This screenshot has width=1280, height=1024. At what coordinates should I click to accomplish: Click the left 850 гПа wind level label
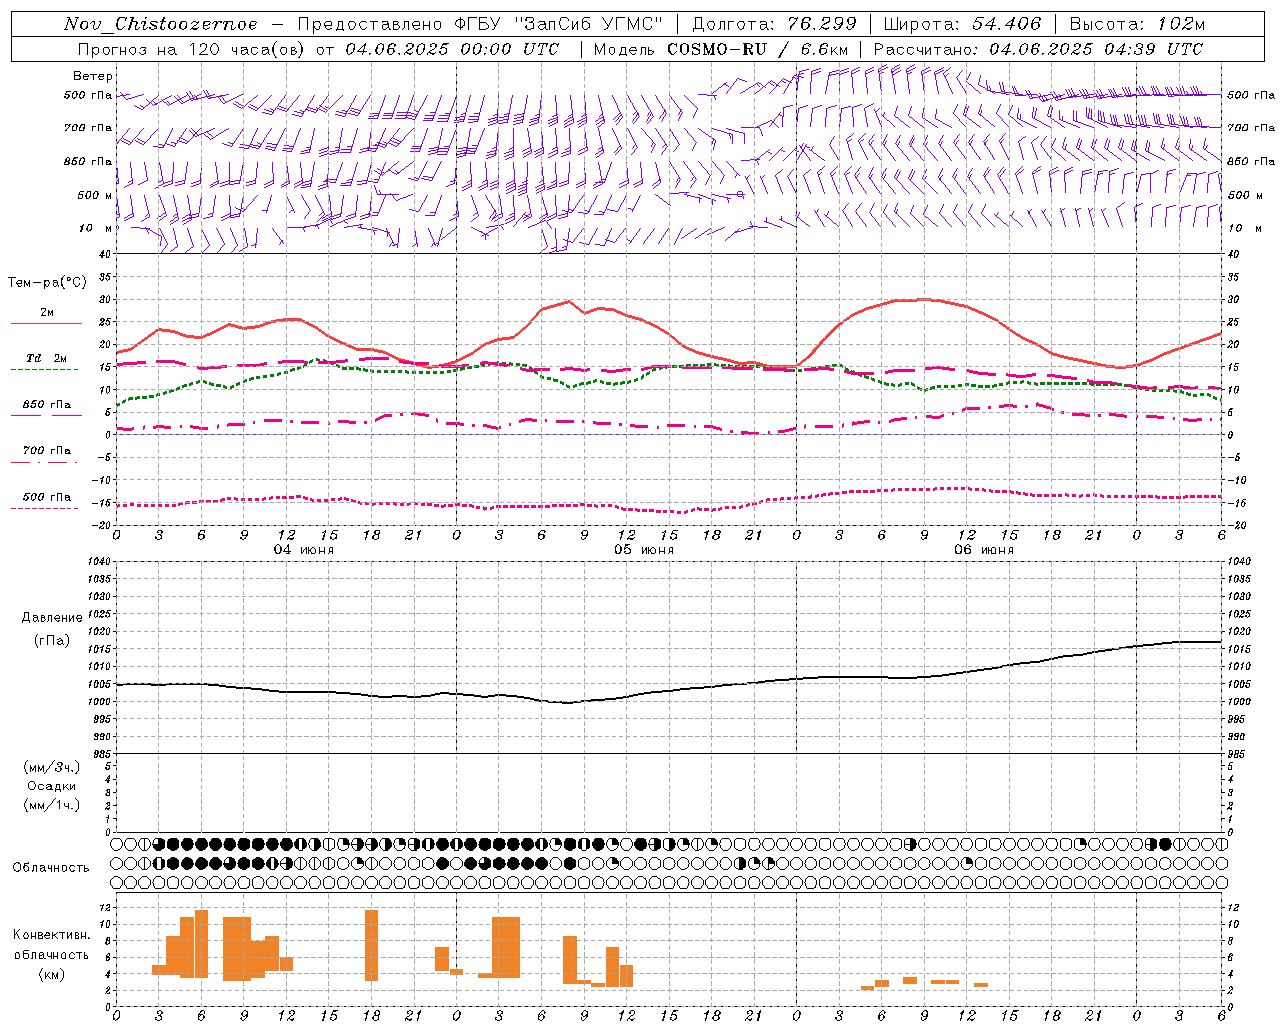[88, 161]
